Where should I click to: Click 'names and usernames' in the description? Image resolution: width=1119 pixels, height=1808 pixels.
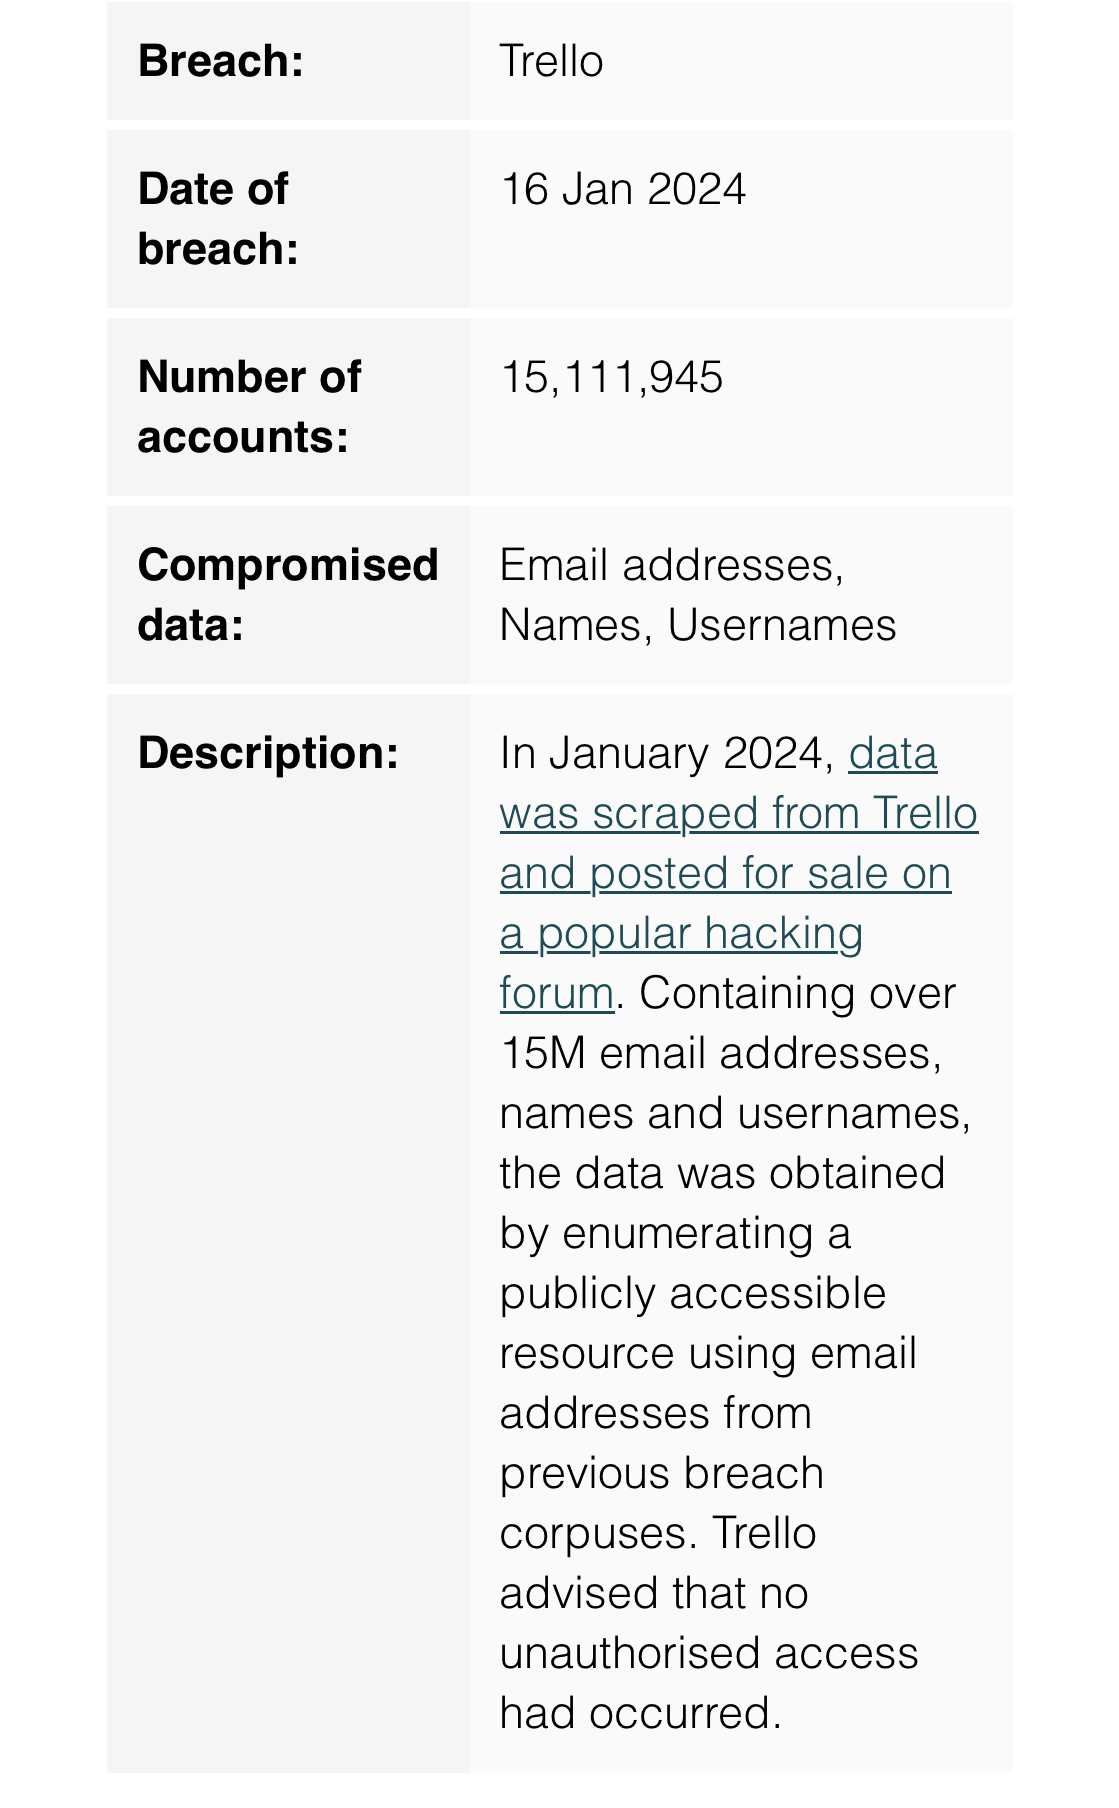733,1114
